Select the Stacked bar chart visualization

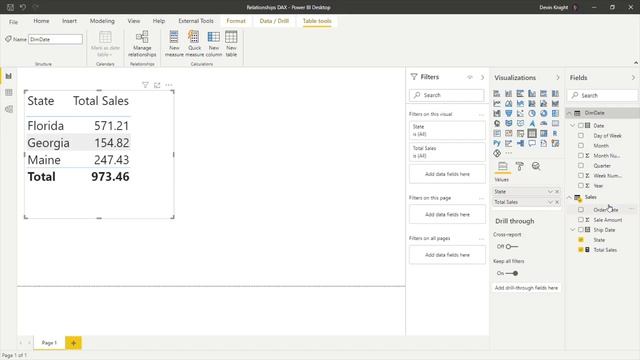[x=497, y=93]
